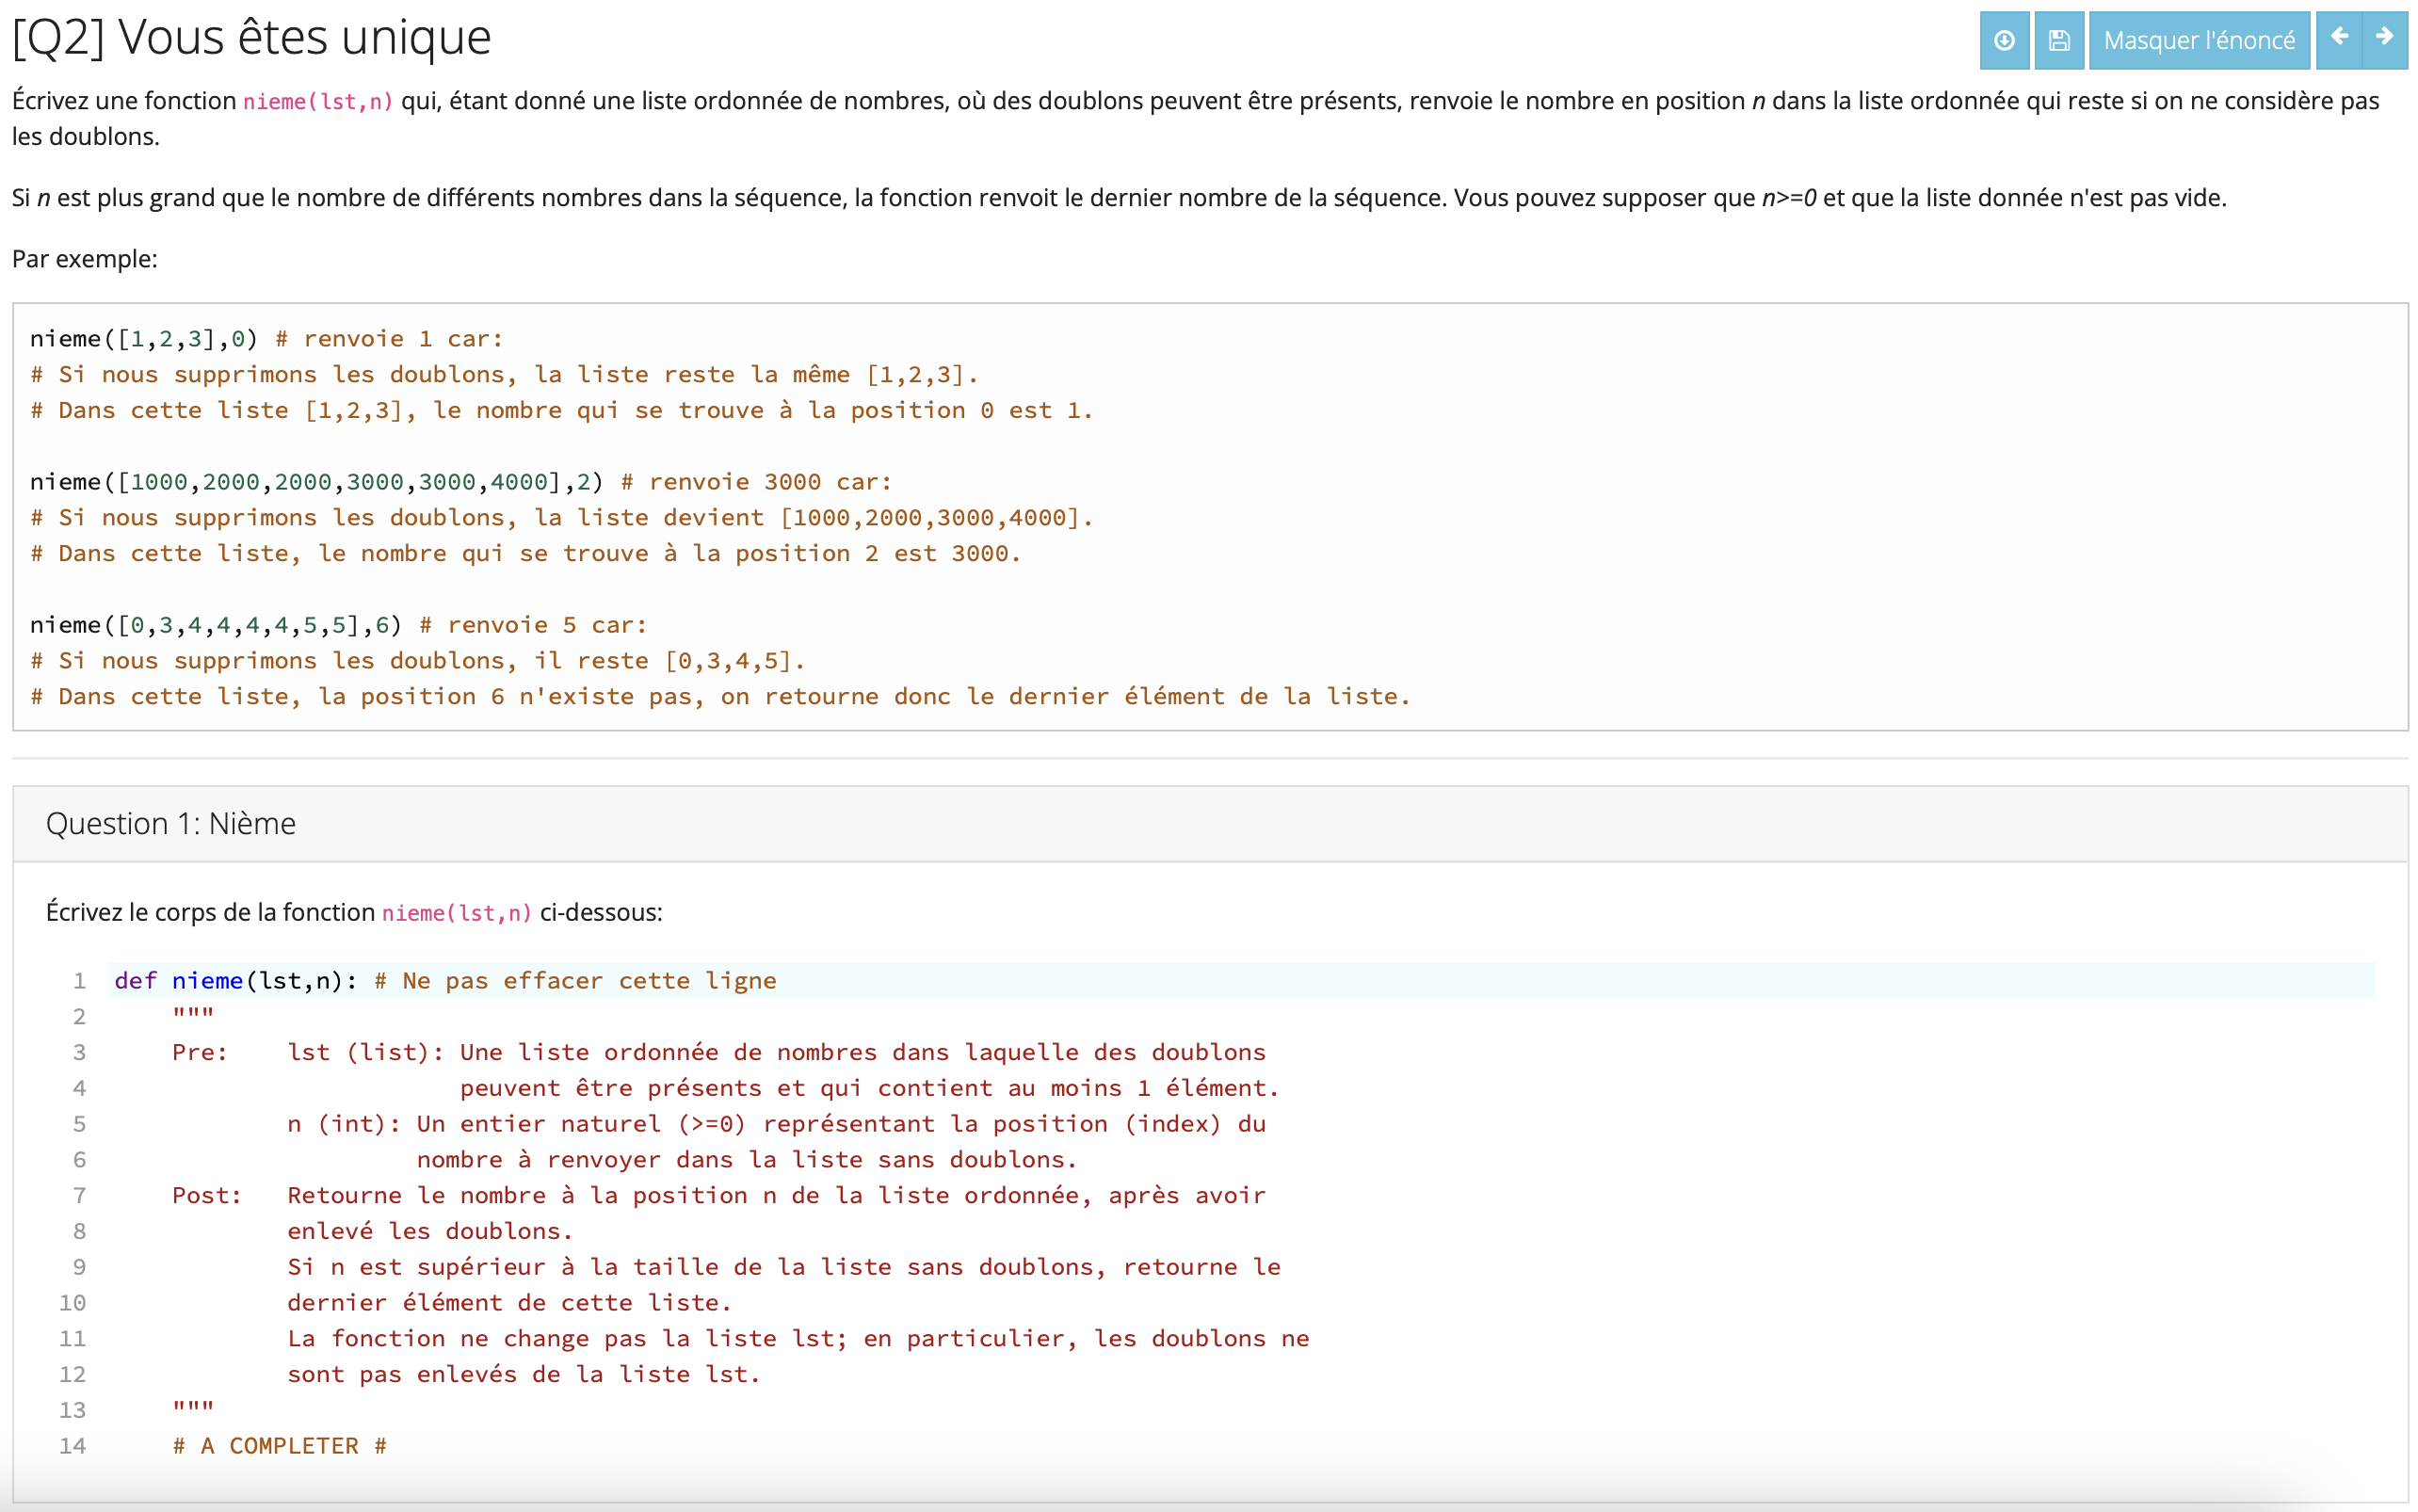
Task: Click comment 'la liste devient [1000,2000,3000,4000]'
Action: (813, 518)
